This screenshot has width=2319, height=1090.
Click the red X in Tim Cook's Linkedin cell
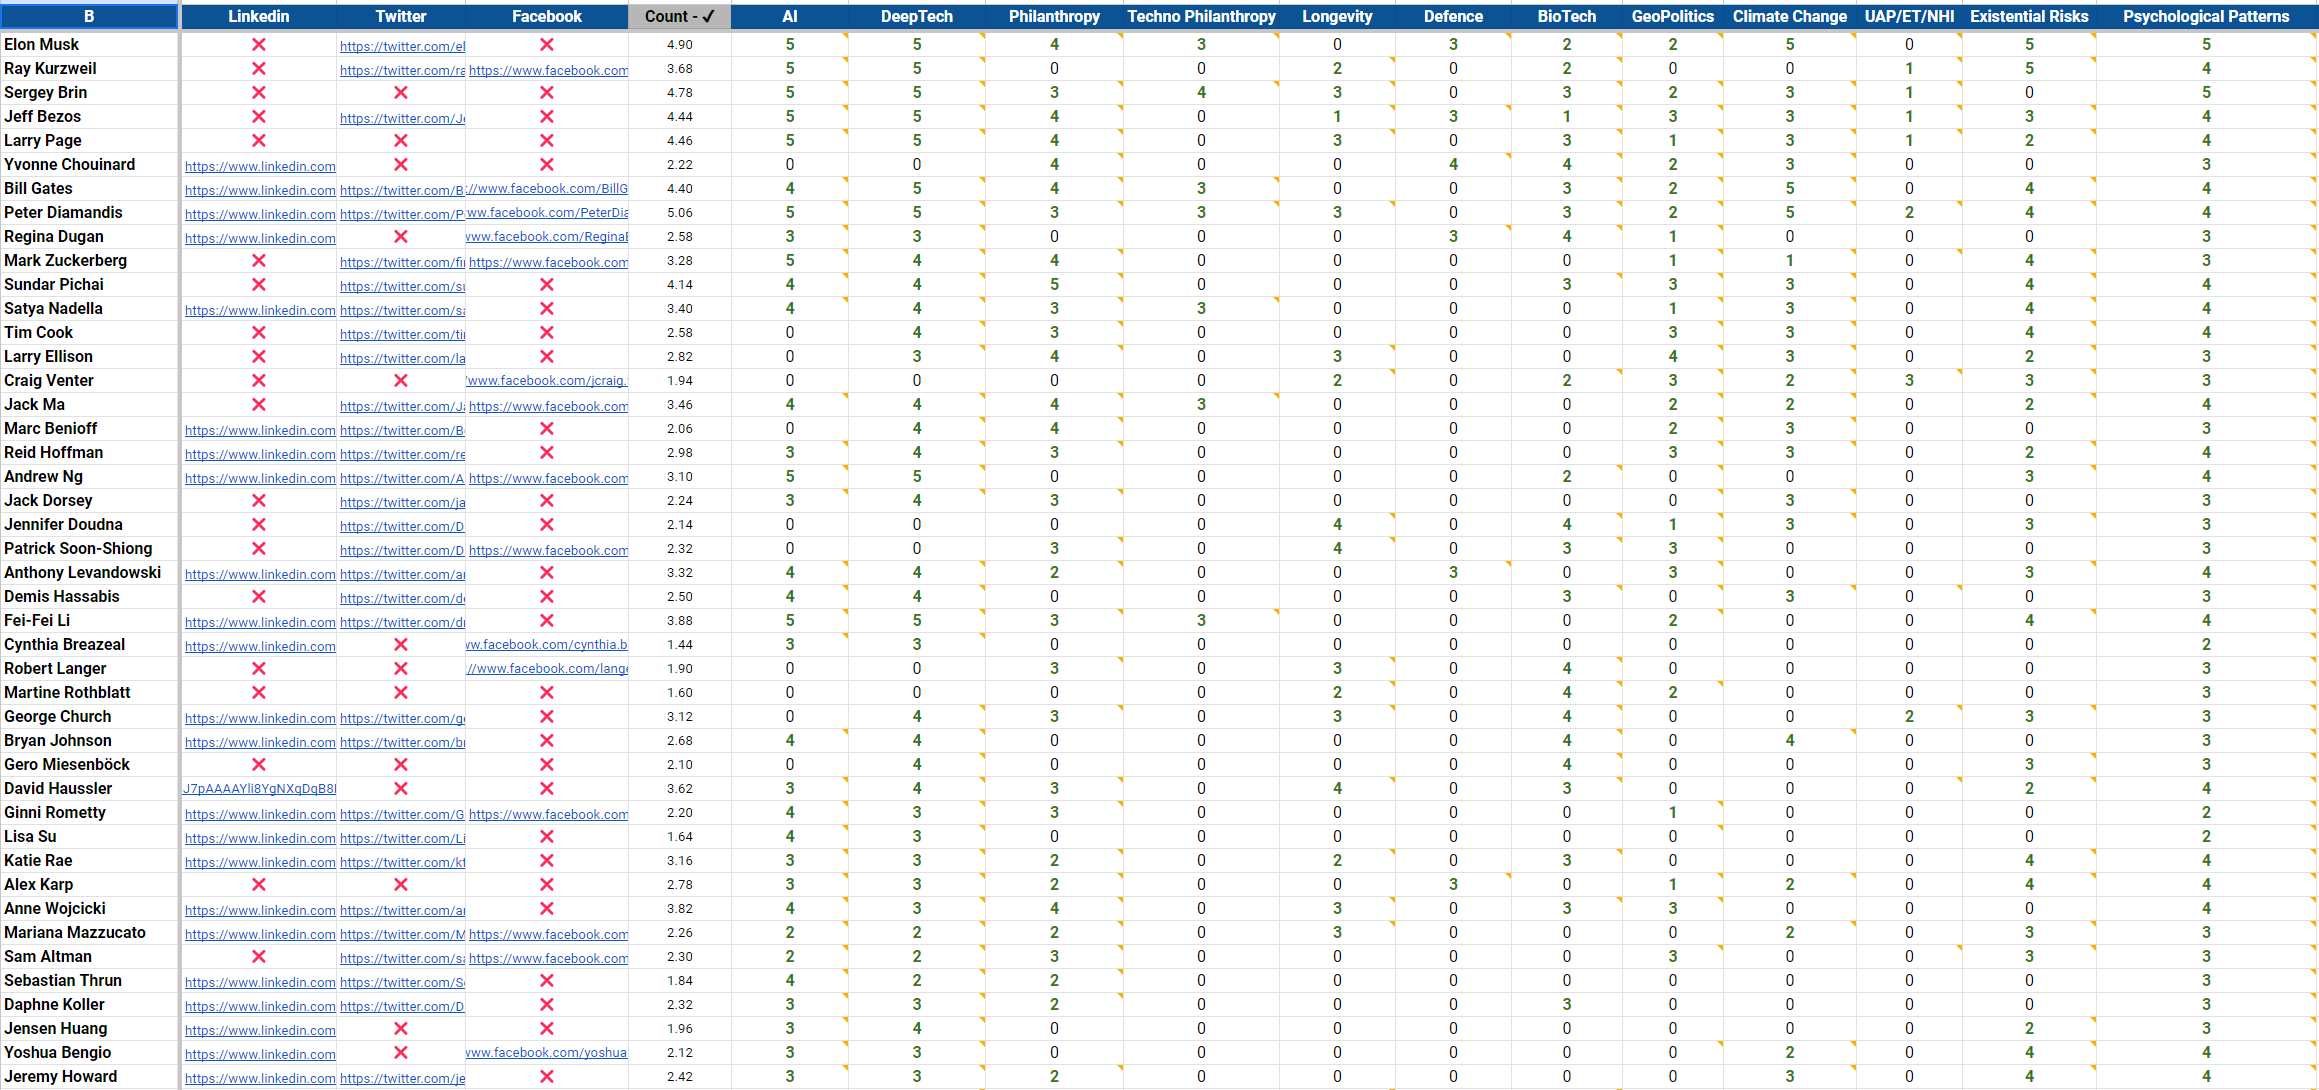point(259,333)
